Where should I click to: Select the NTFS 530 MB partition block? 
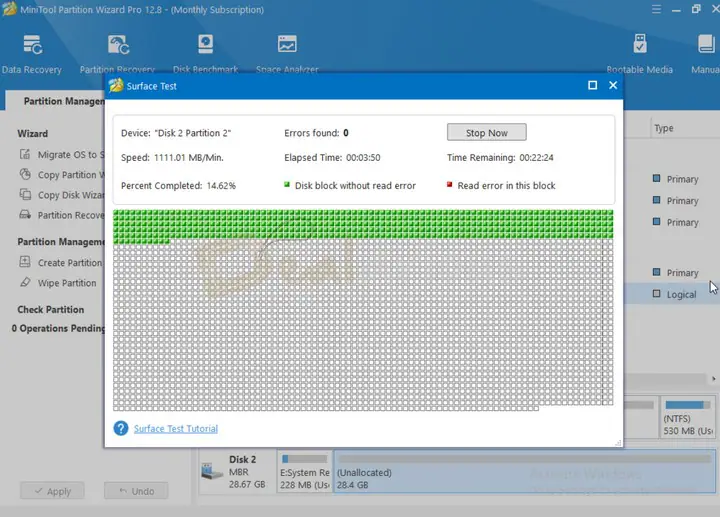click(687, 417)
